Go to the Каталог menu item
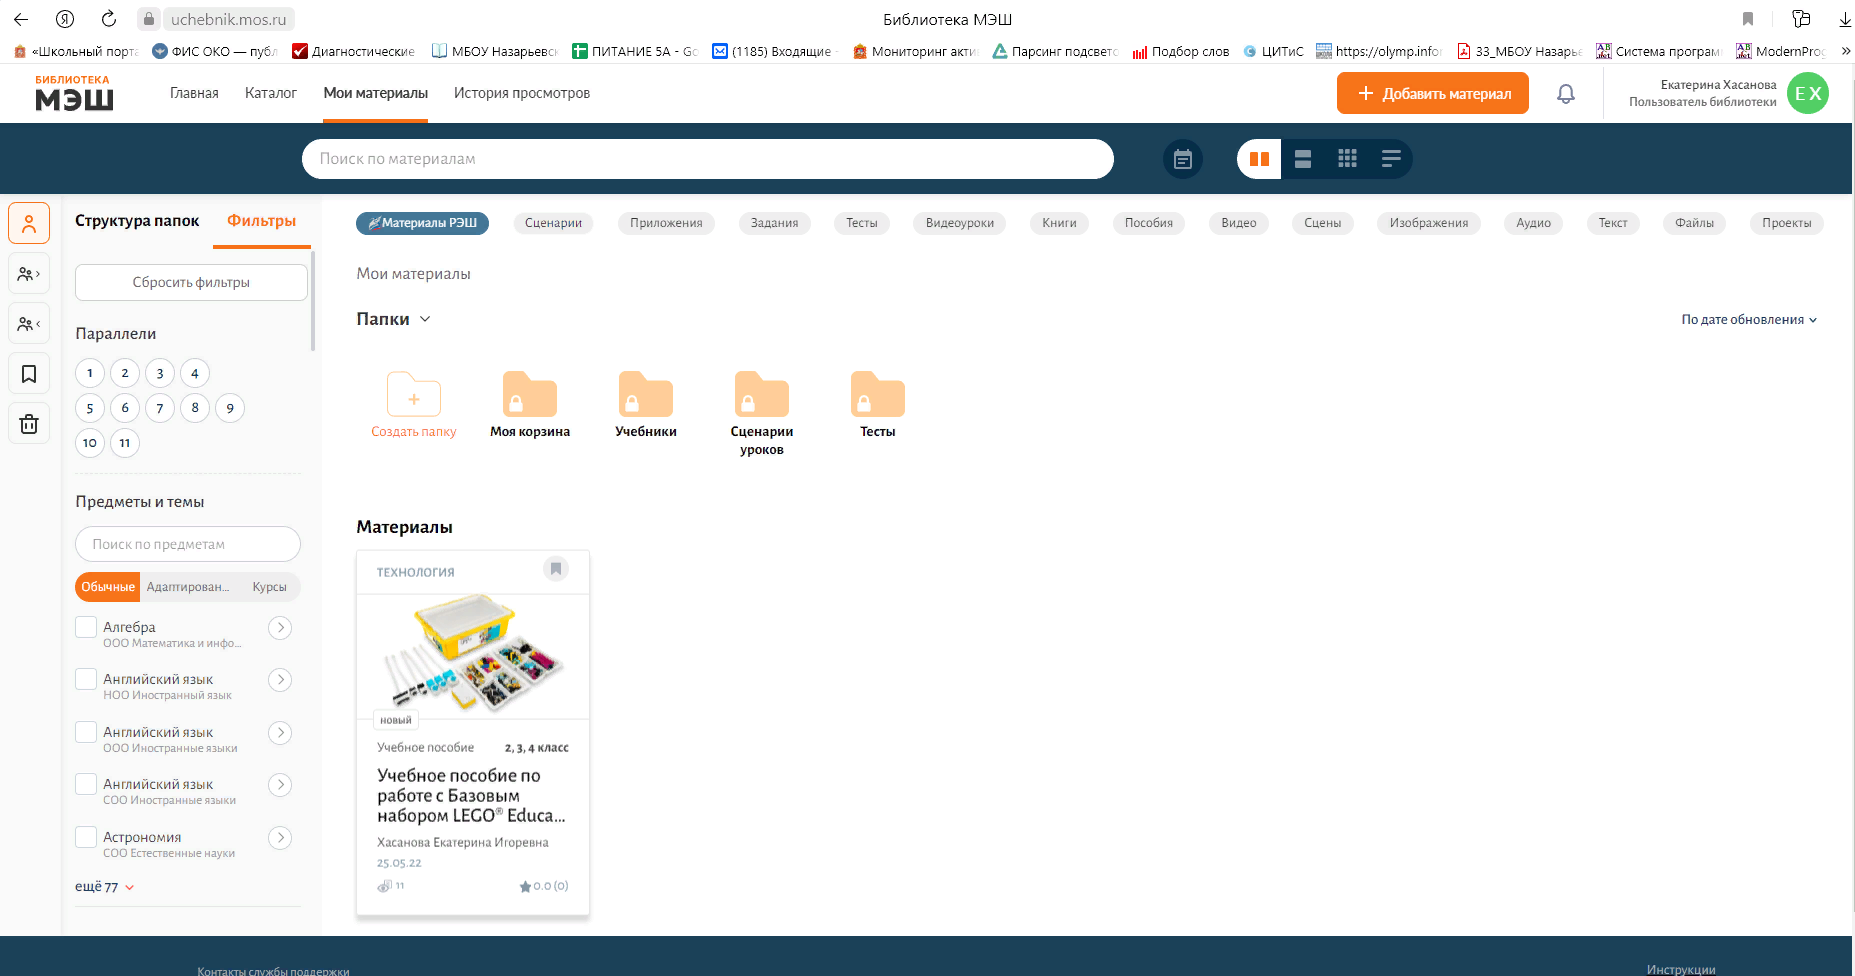The image size is (1855, 976). (x=270, y=93)
